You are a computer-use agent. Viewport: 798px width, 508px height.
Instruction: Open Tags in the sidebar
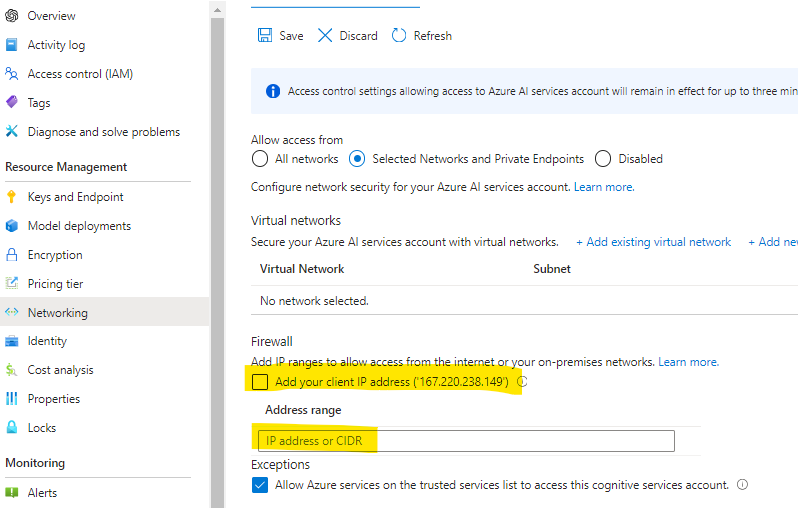[x=39, y=103]
